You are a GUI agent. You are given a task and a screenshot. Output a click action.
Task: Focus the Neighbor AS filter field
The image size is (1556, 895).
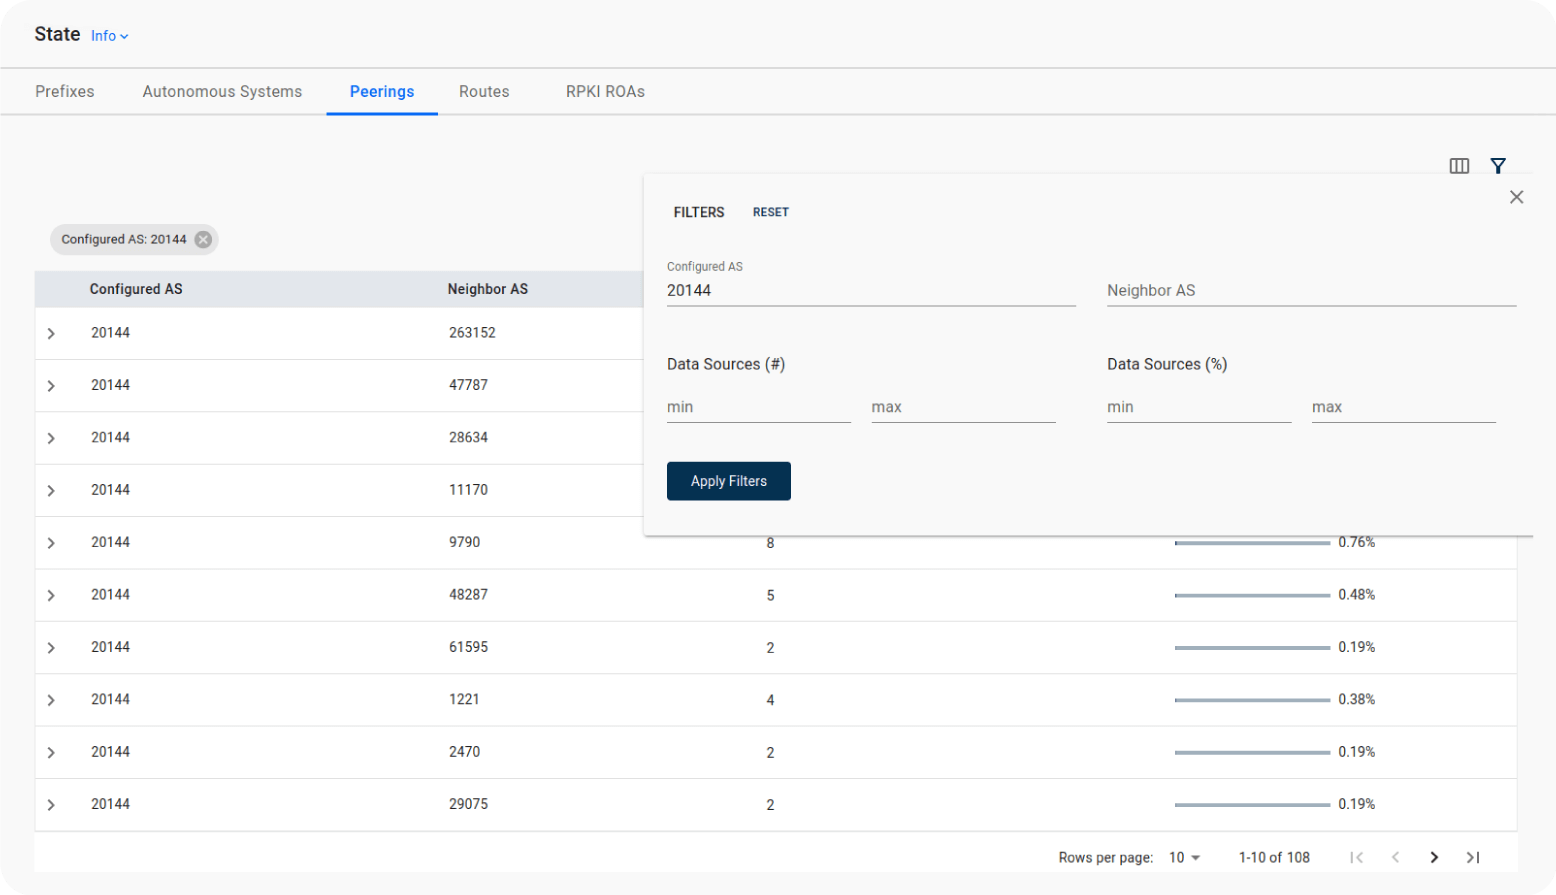click(x=1310, y=291)
